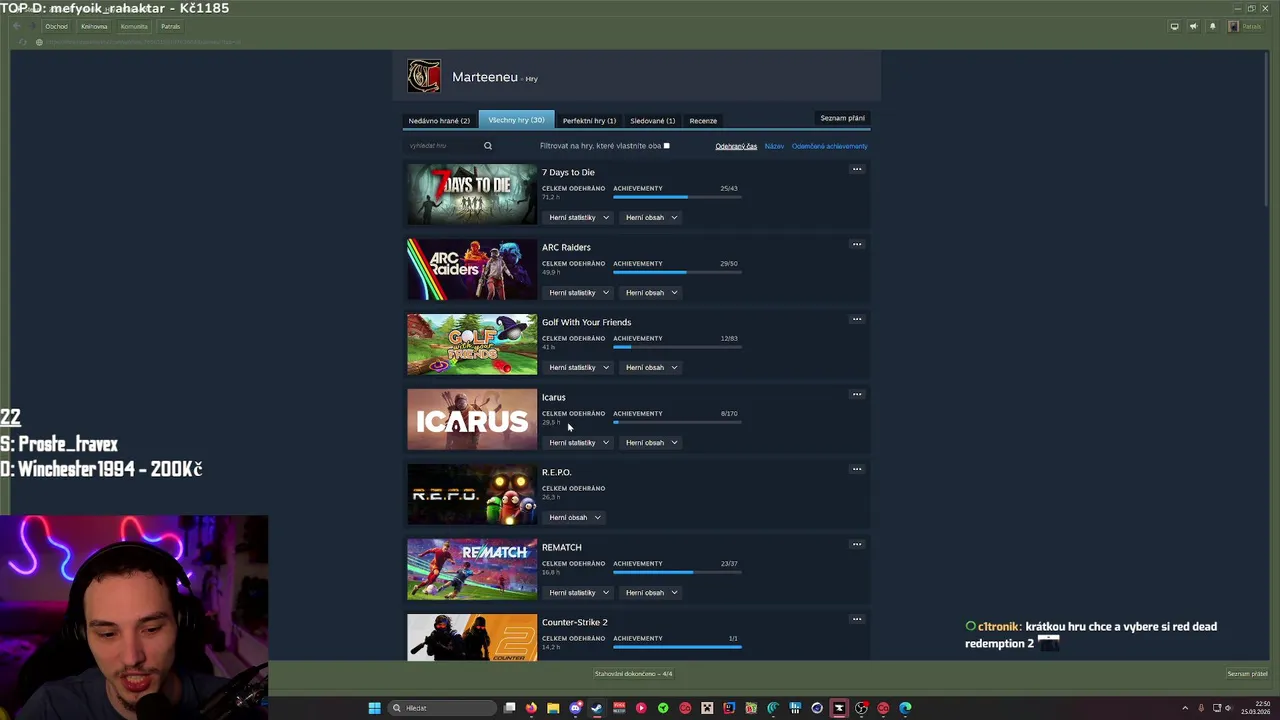Open options menu for R.E.P.O.

pos(856,469)
